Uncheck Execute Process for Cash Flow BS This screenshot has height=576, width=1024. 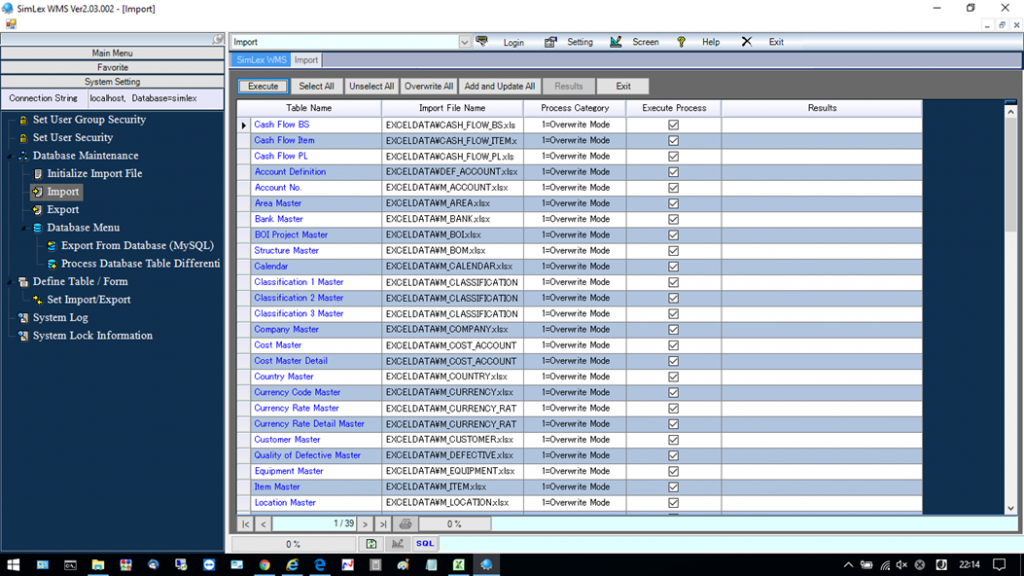click(x=673, y=124)
